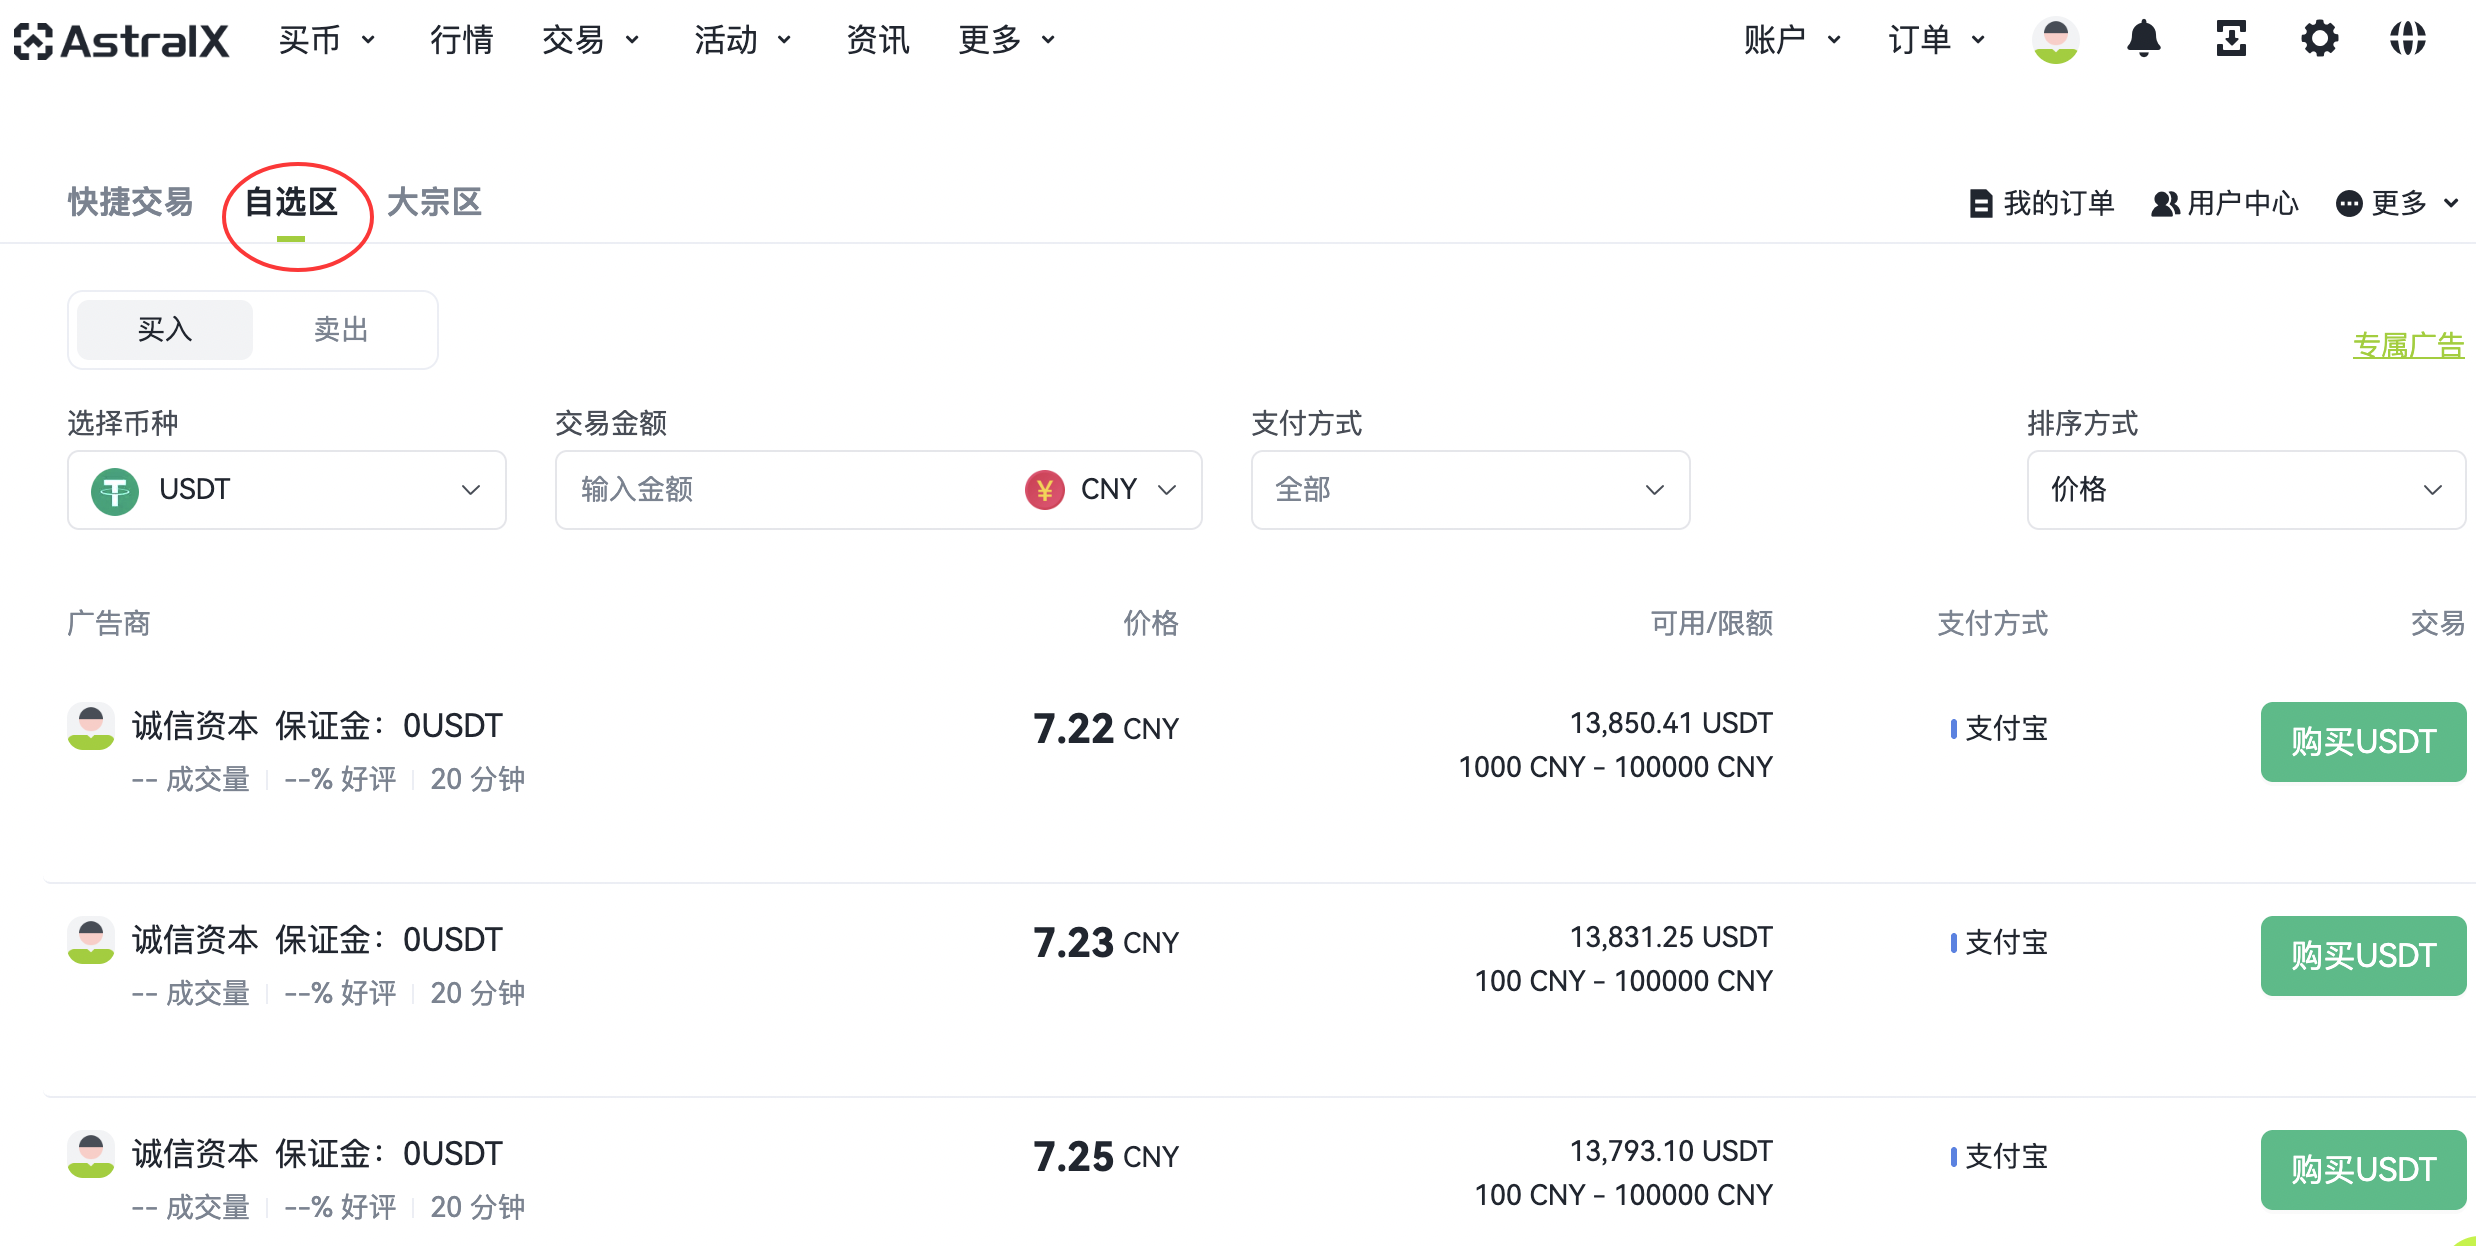Viewport: 2476px width, 1246px height.
Task: Click the 7.25 CNY price
Action: pyautogui.click(x=1106, y=1157)
